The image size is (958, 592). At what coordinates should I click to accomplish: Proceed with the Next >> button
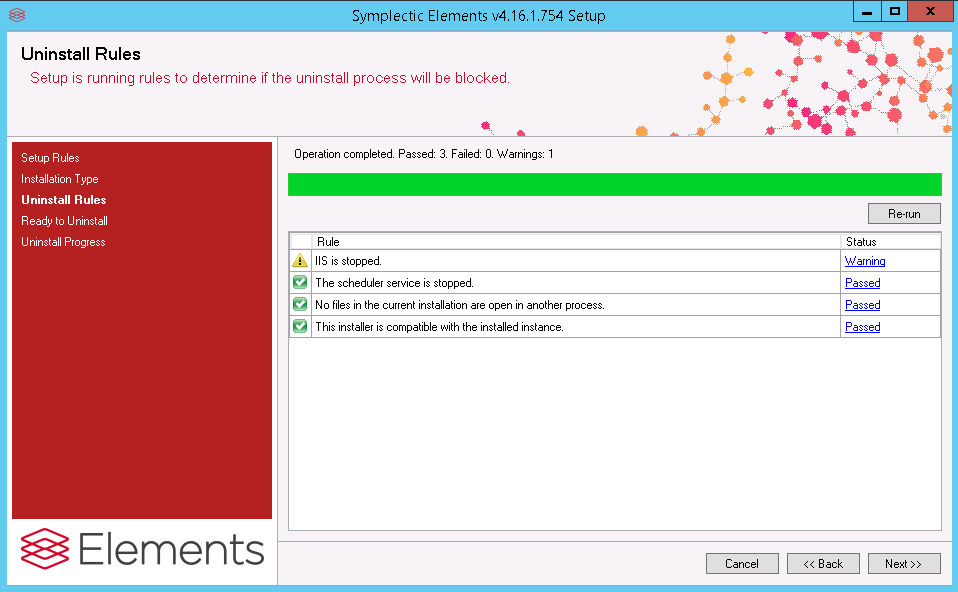coord(904,563)
